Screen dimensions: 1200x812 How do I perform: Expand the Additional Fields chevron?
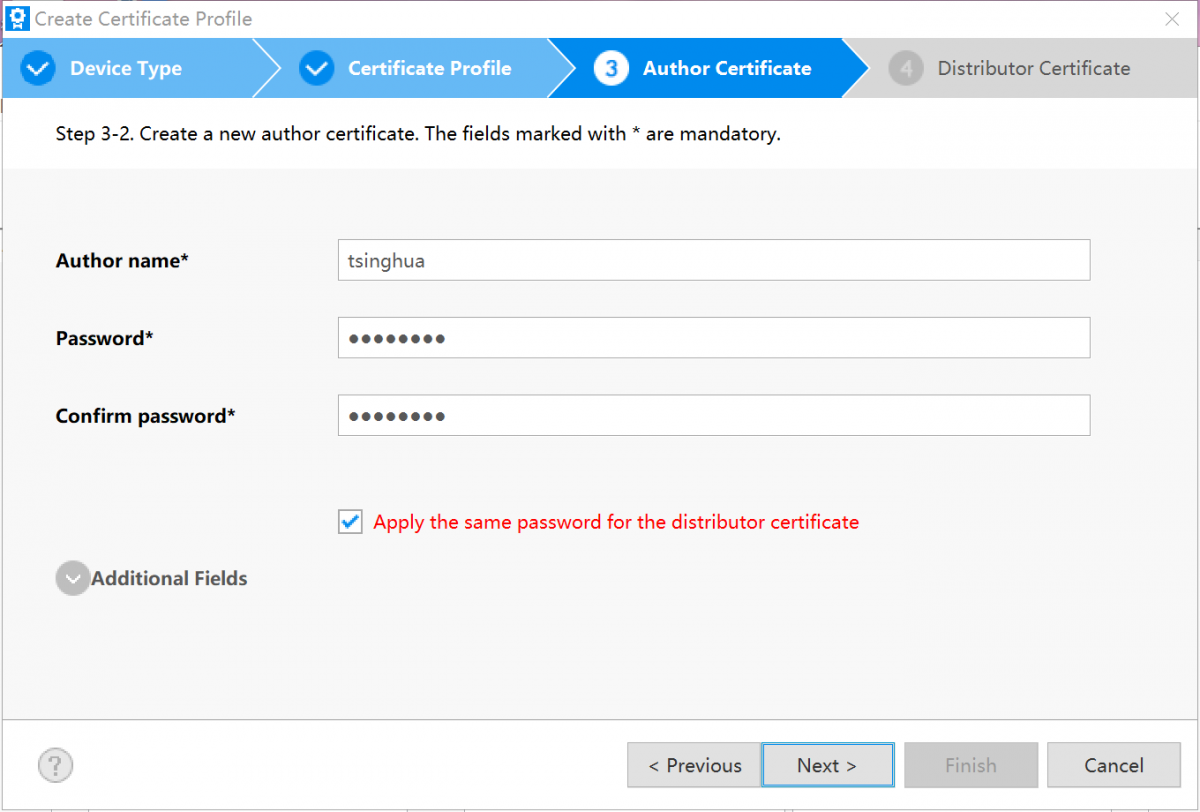coord(72,578)
